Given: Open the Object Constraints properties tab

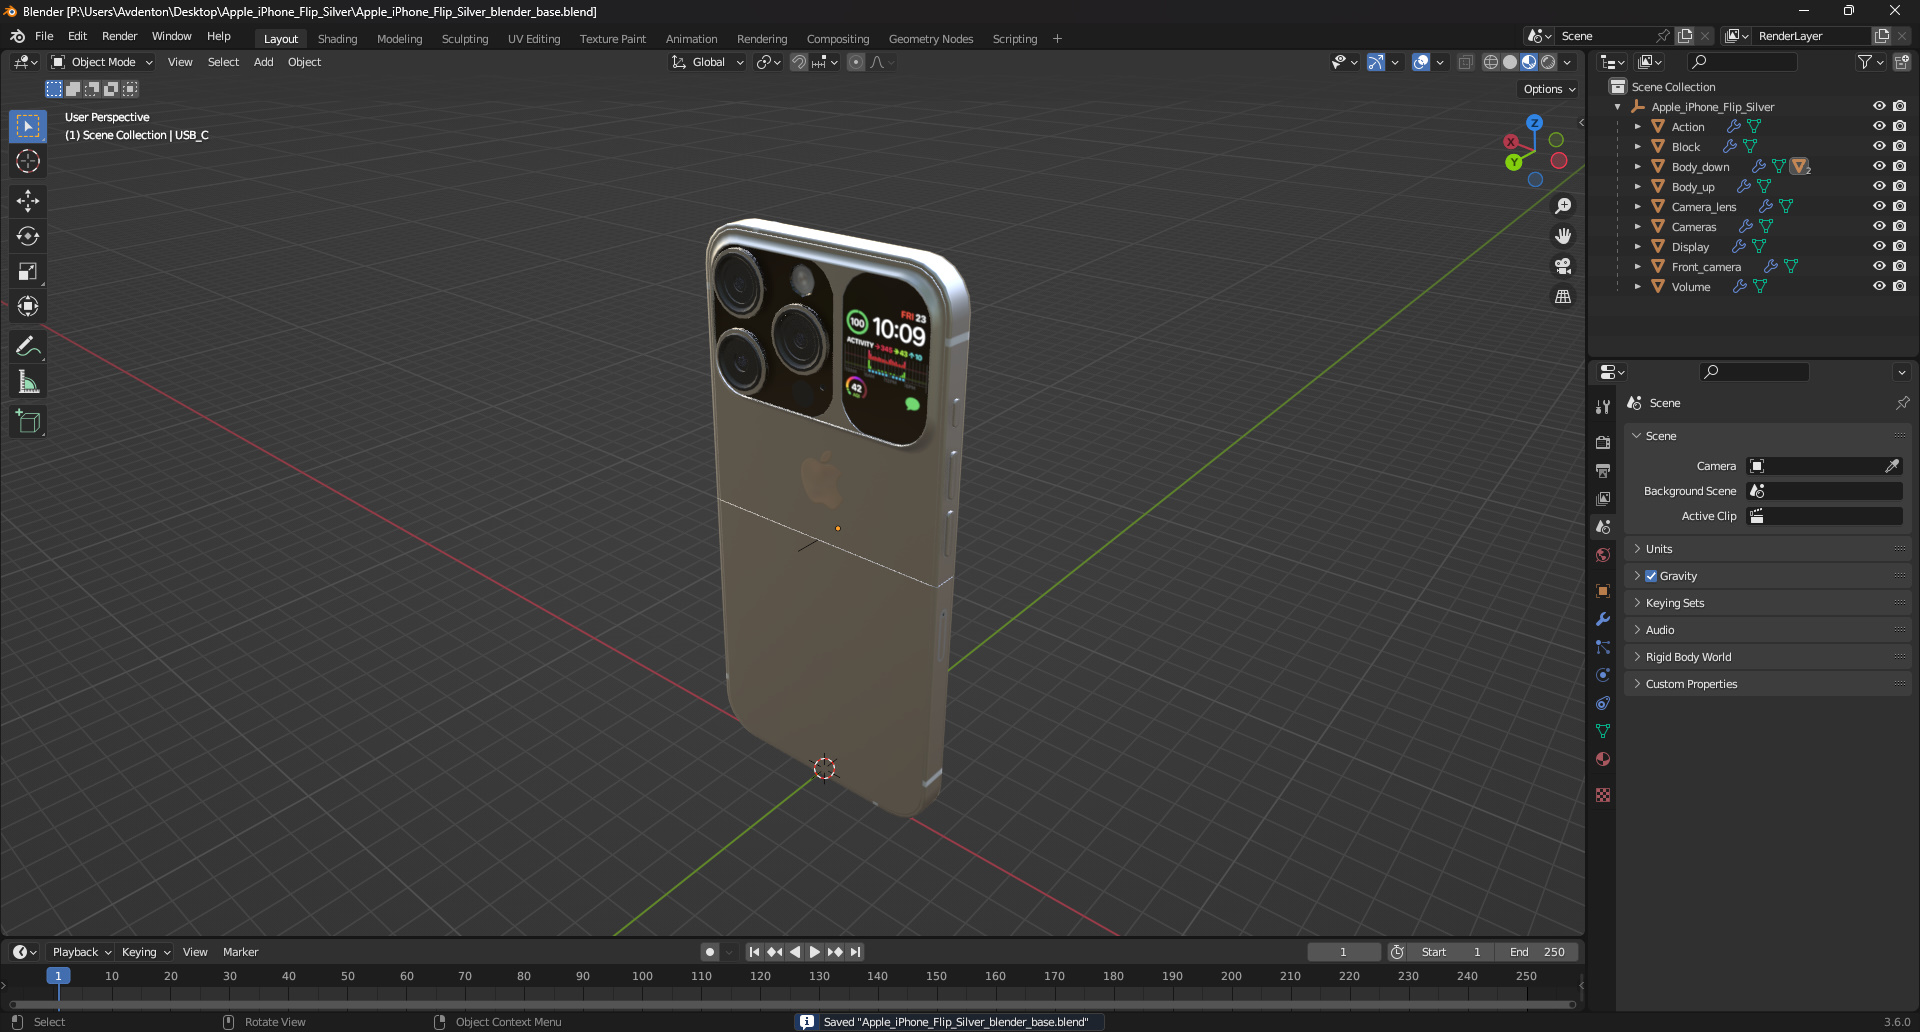Looking at the screenshot, I should tap(1603, 703).
